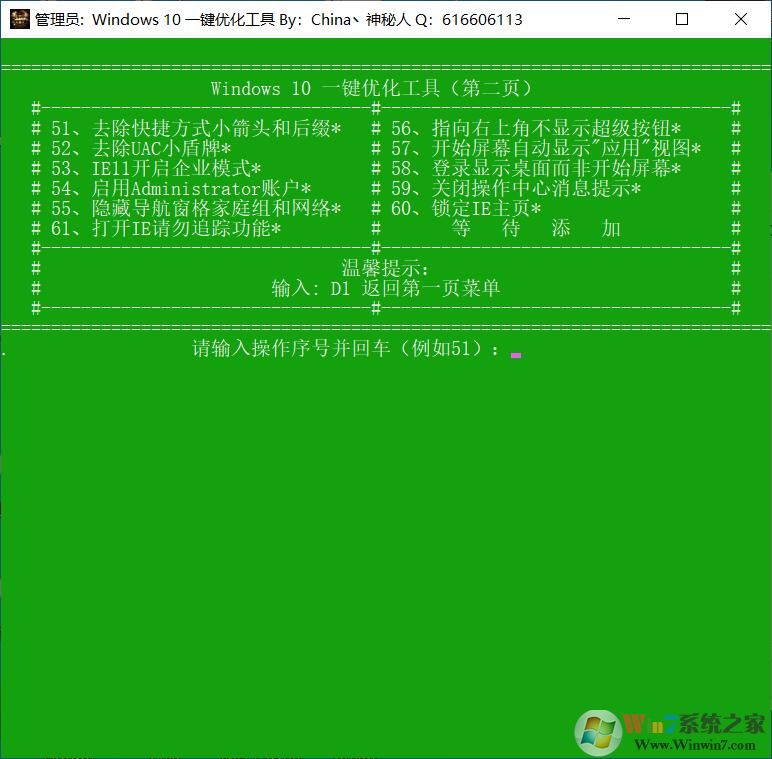Click option 52、去除UAC小盾牌
This screenshot has width=772, height=759.
[x=141, y=149]
